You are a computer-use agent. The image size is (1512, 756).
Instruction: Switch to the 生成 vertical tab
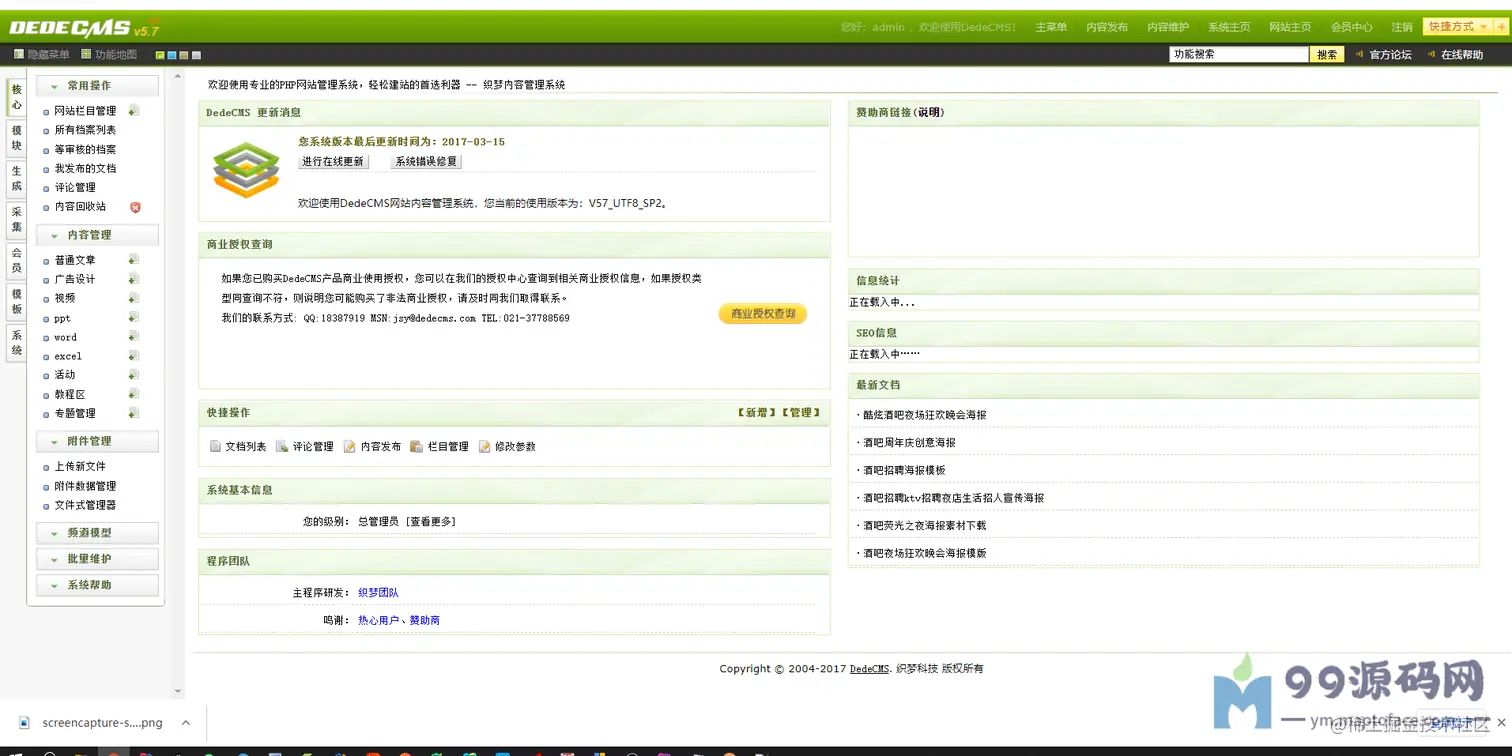coord(16,179)
